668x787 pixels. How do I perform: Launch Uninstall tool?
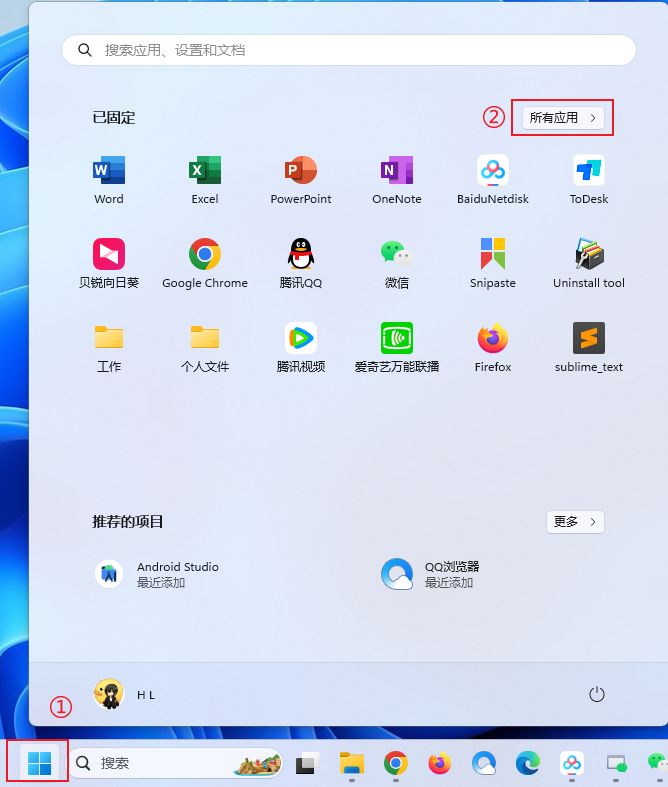[x=589, y=264]
